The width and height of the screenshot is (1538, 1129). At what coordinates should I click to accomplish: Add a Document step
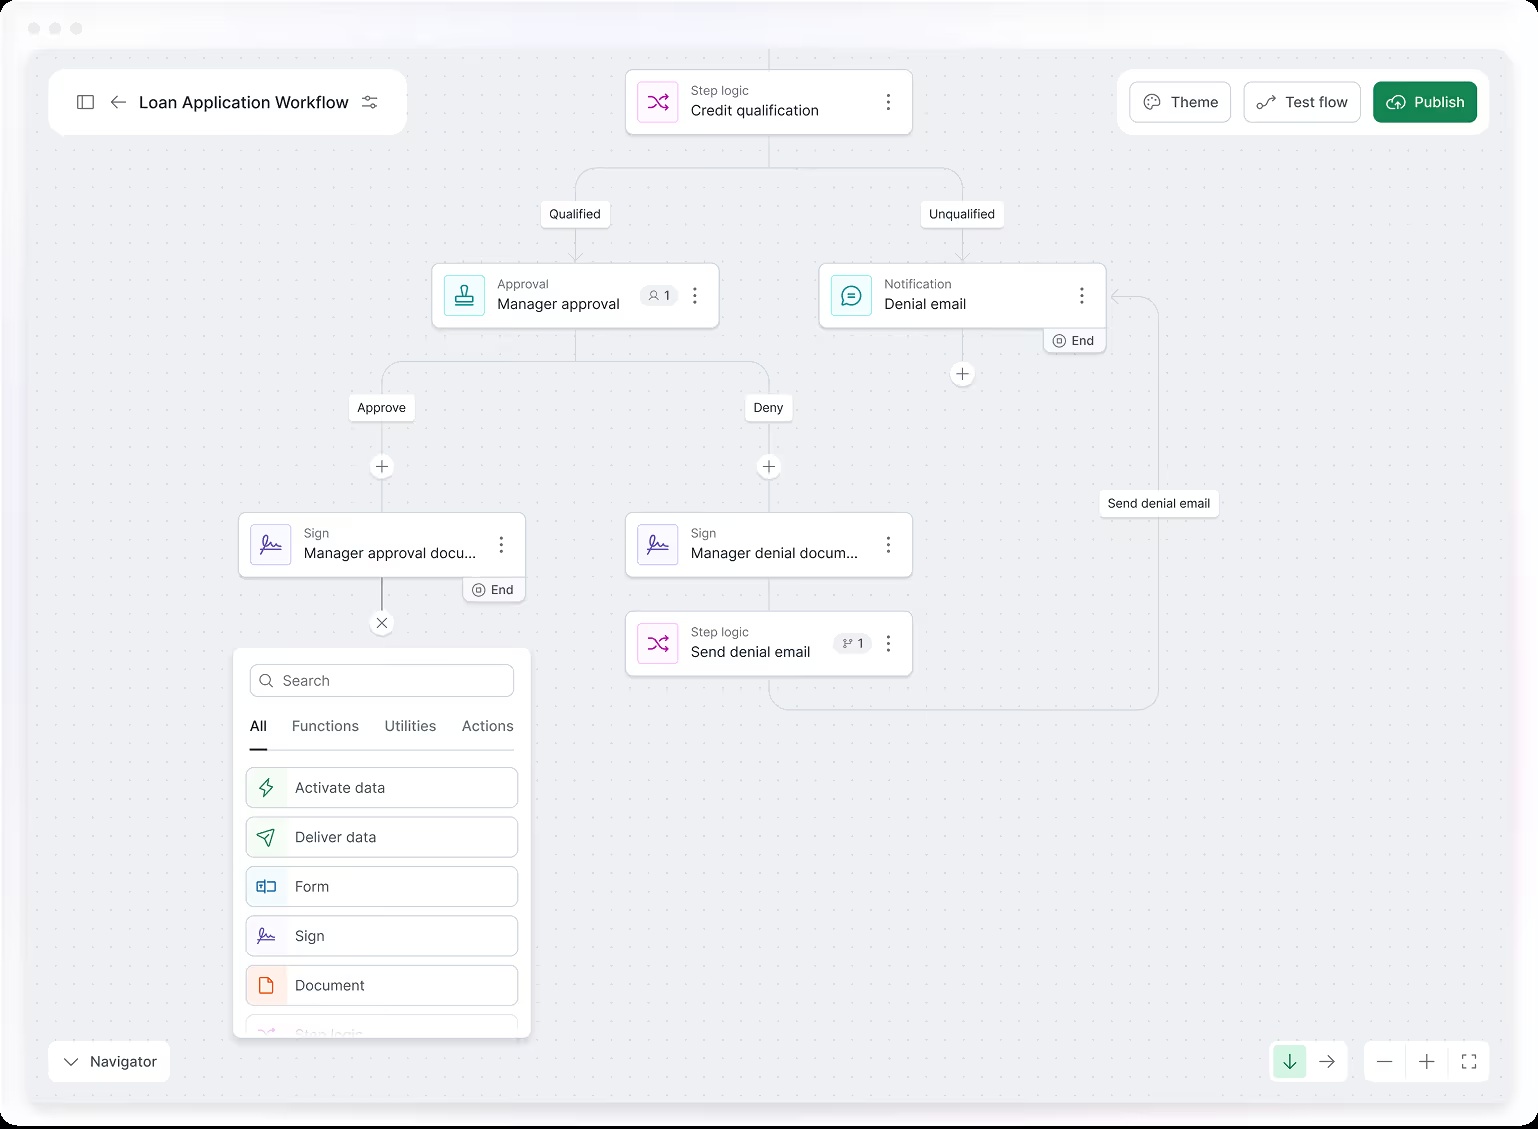pos(382,986)
